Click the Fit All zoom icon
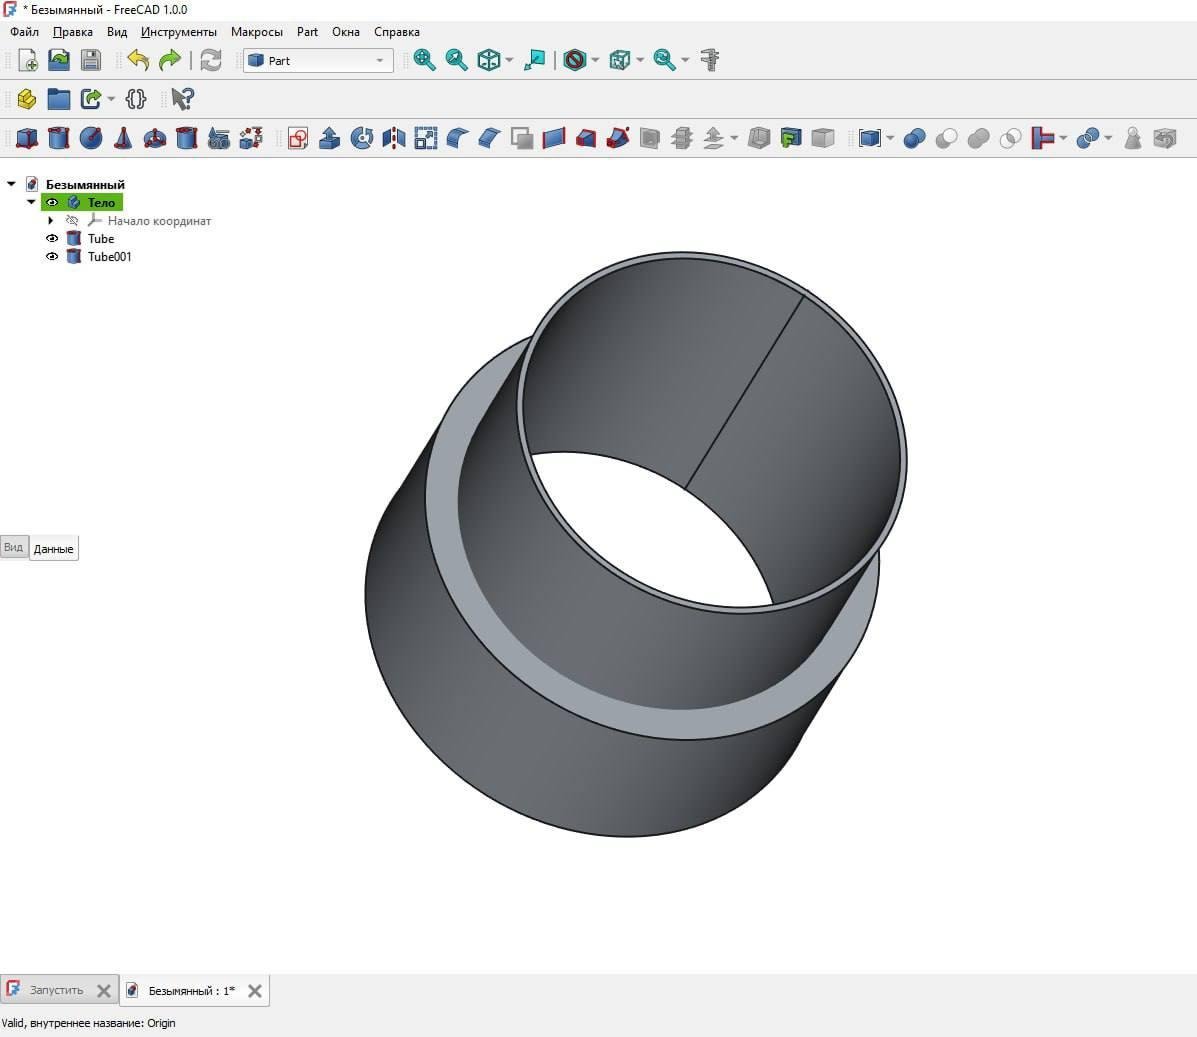Viewport: 1197px width, 1037px height. (425, 60)
